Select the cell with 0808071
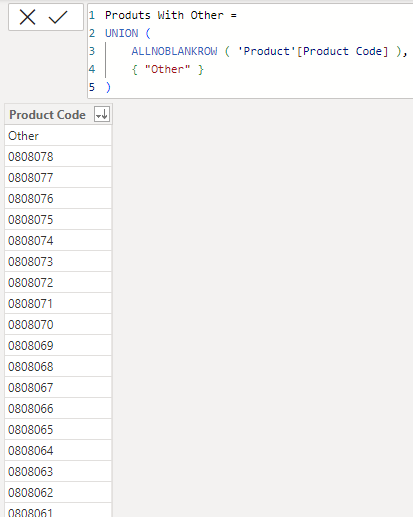This screenshot has width=413, height=517. 58,304
